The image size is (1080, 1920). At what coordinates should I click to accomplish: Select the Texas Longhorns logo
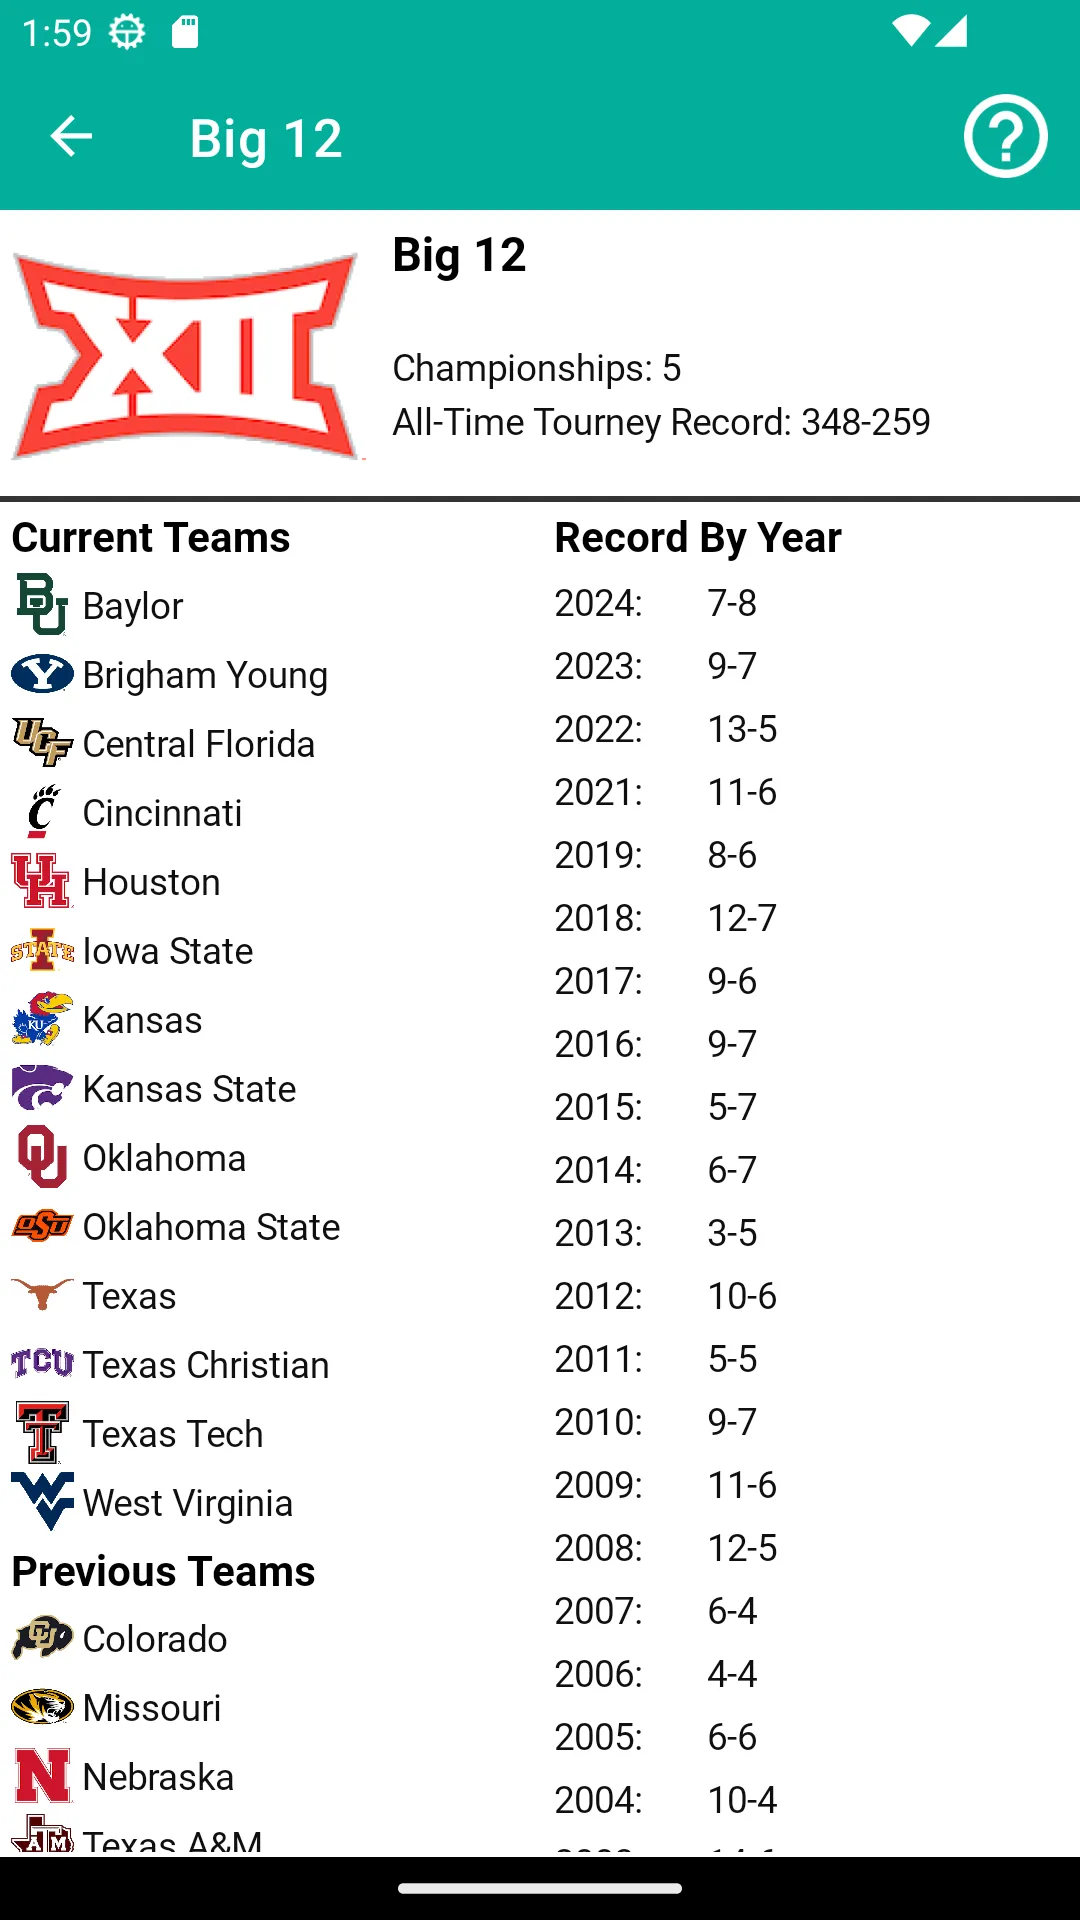42,1295
